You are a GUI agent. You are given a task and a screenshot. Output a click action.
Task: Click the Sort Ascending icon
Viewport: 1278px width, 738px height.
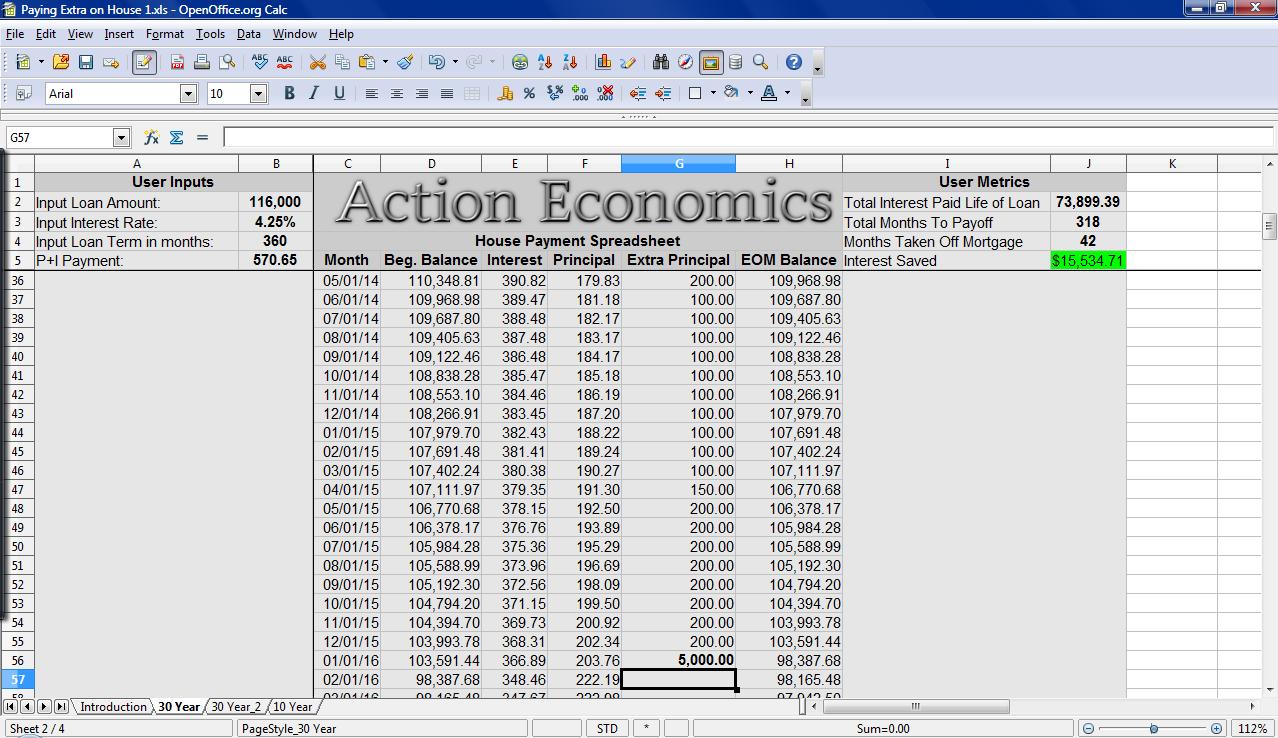pos(546,62)
